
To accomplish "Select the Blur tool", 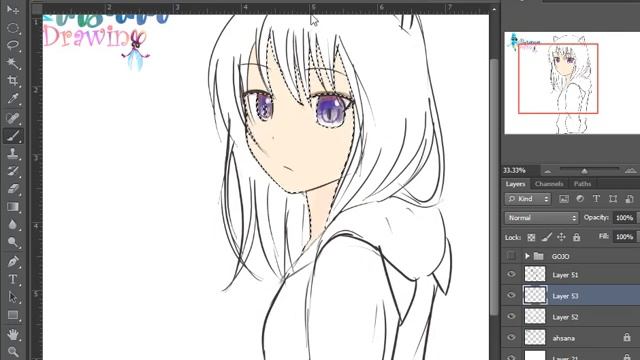I will click(x=13, y=224).
